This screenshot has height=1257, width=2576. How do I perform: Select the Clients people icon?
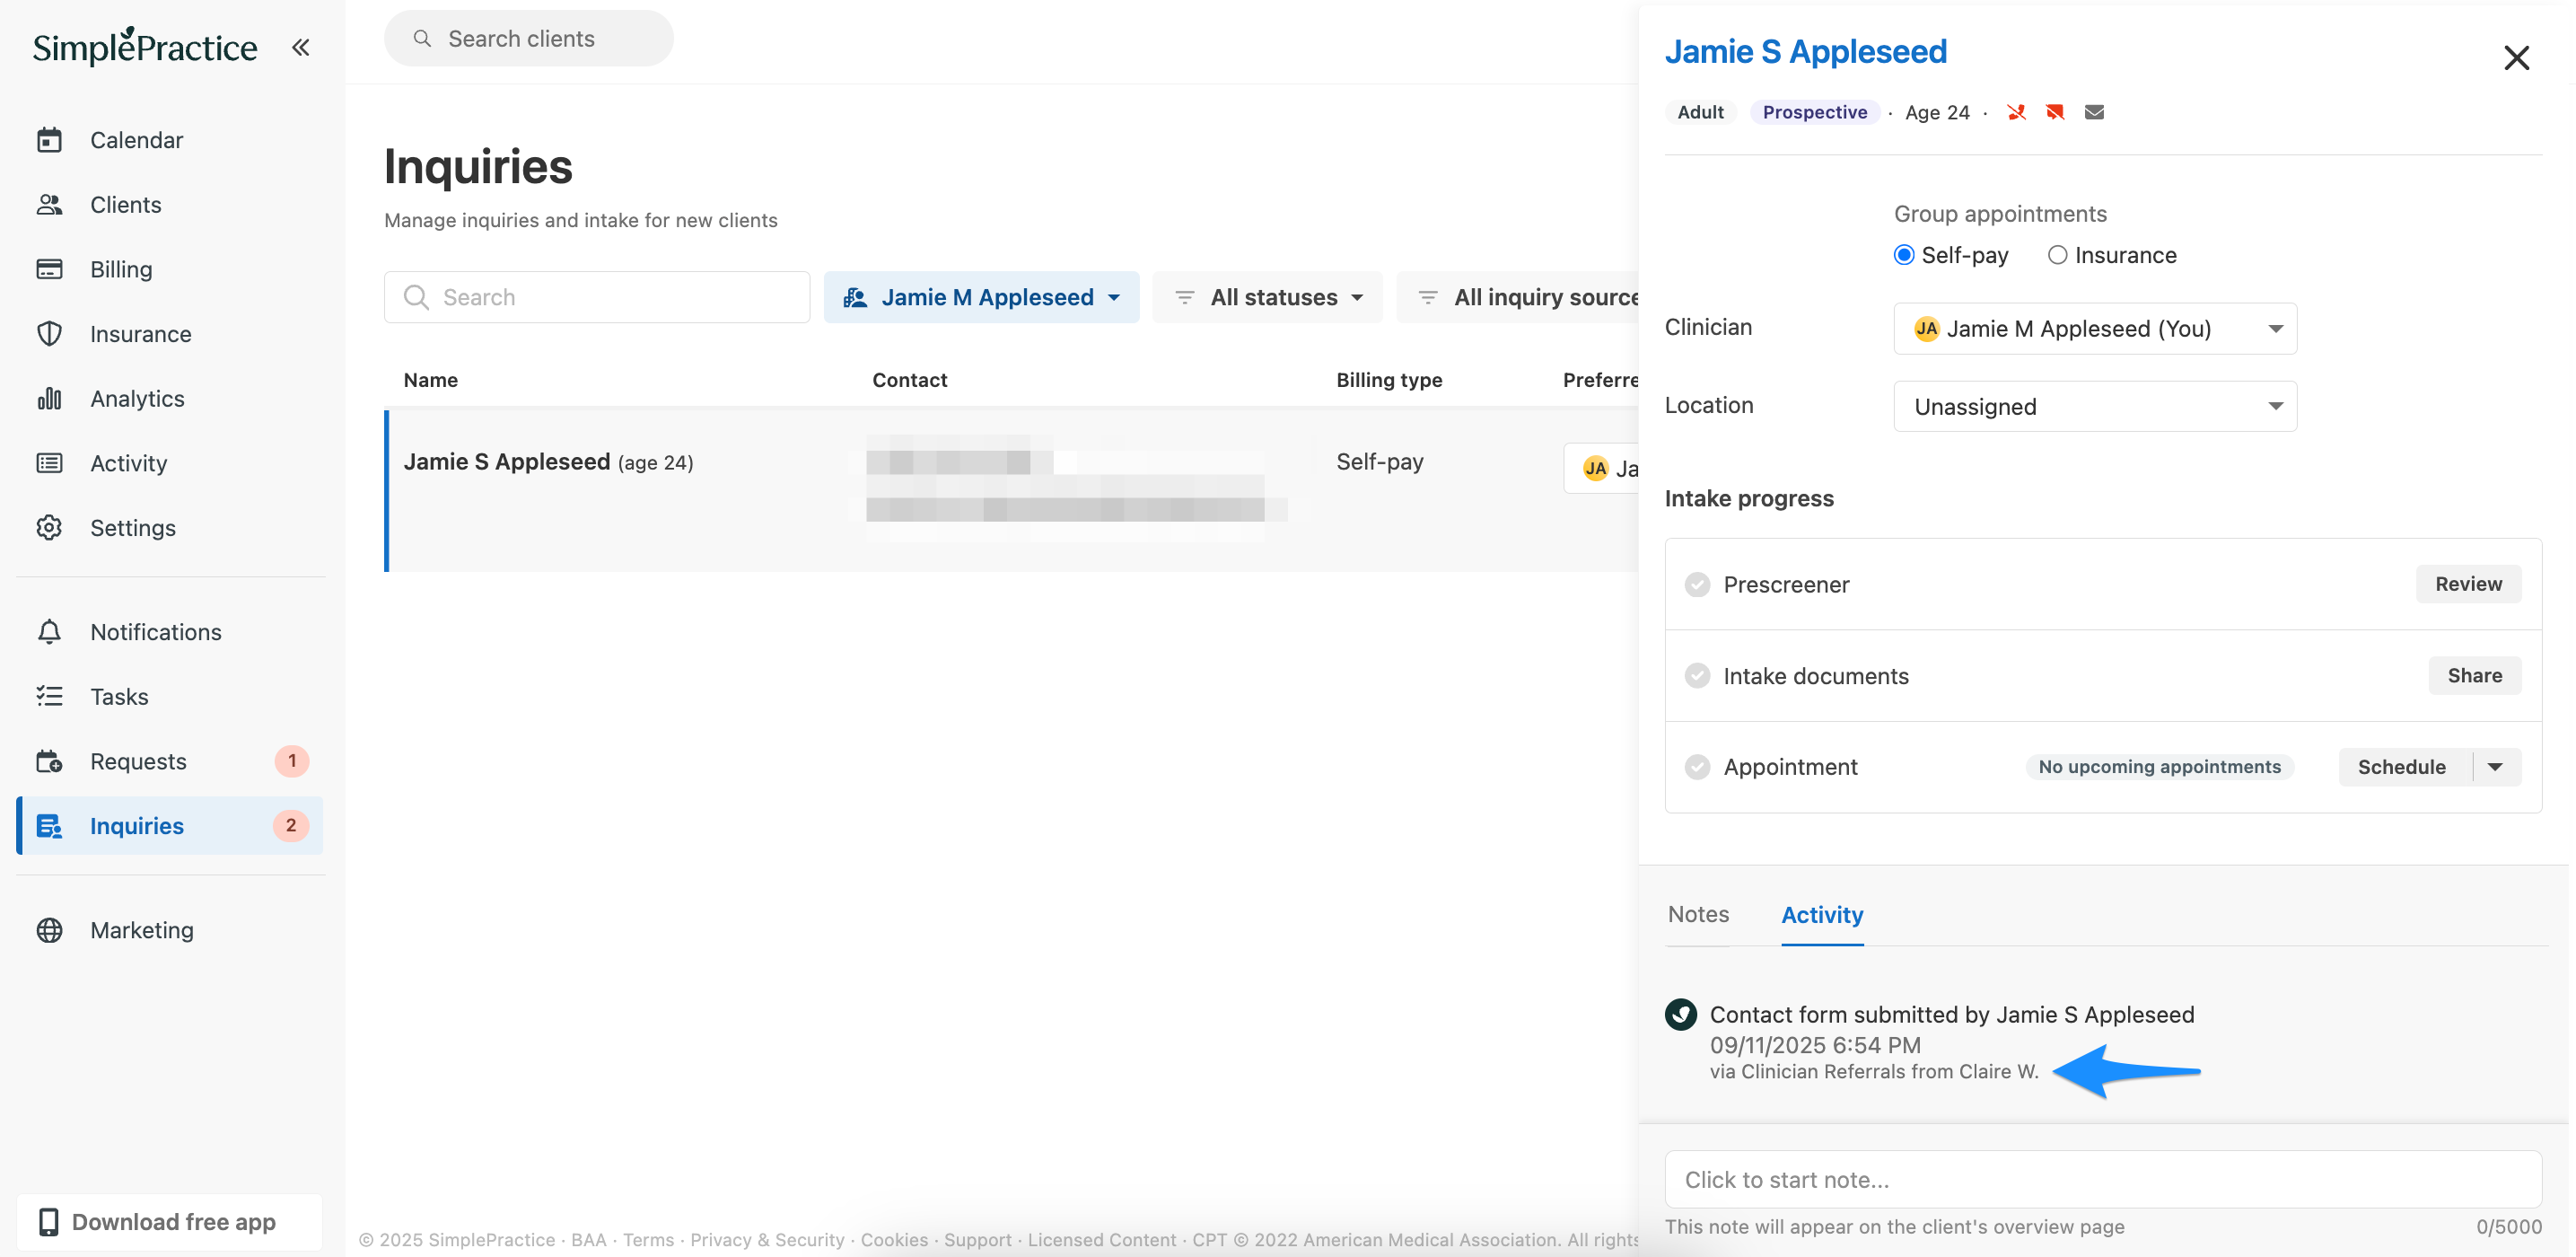tap(49, 204)
